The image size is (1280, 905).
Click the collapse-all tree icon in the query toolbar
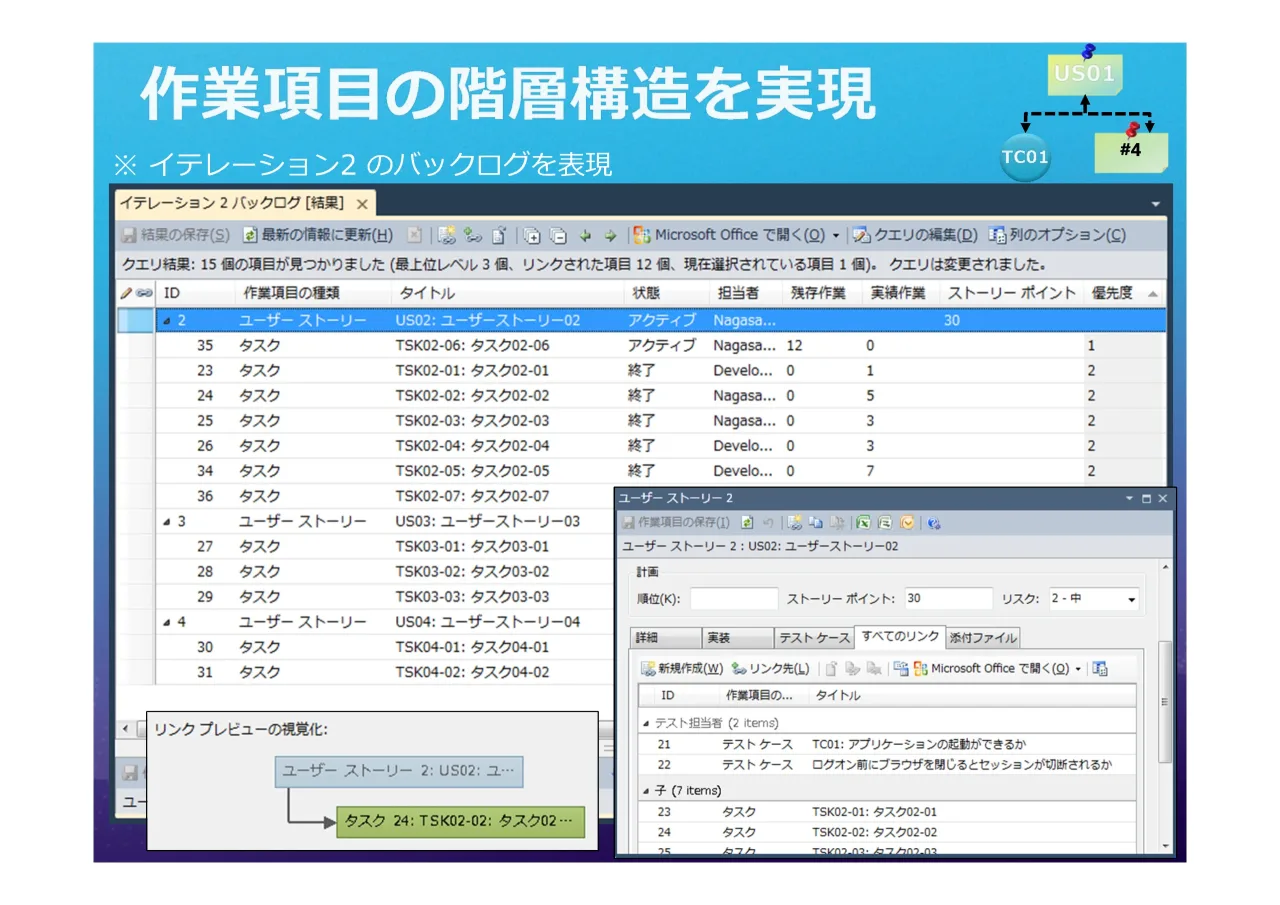(x=559, y=236)
